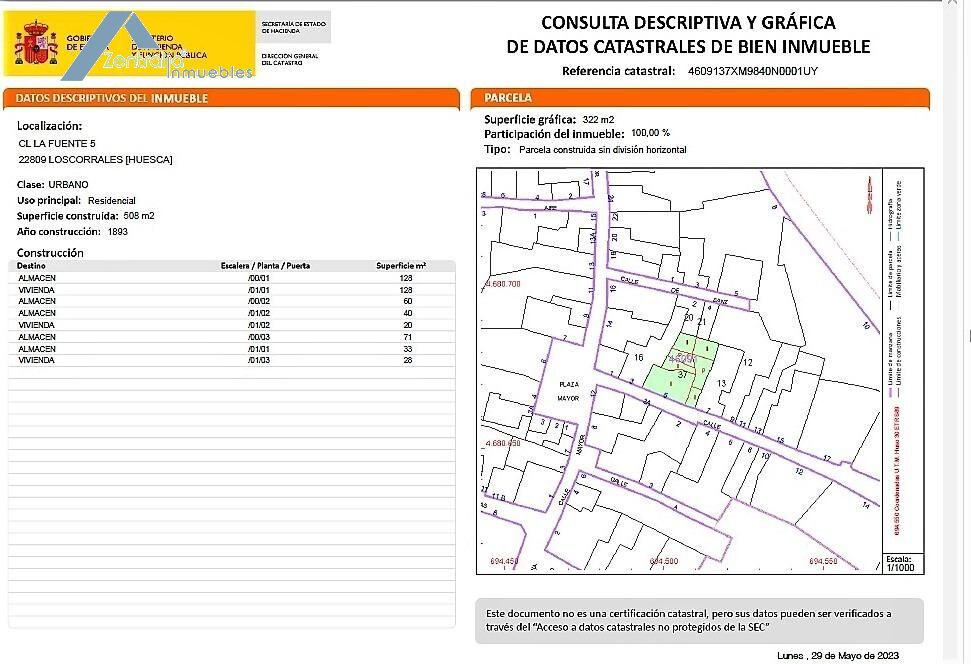This screenshot has width=971, height=664.
Task: Close the document viewer with the X
Action: click(x=952, y=2)
